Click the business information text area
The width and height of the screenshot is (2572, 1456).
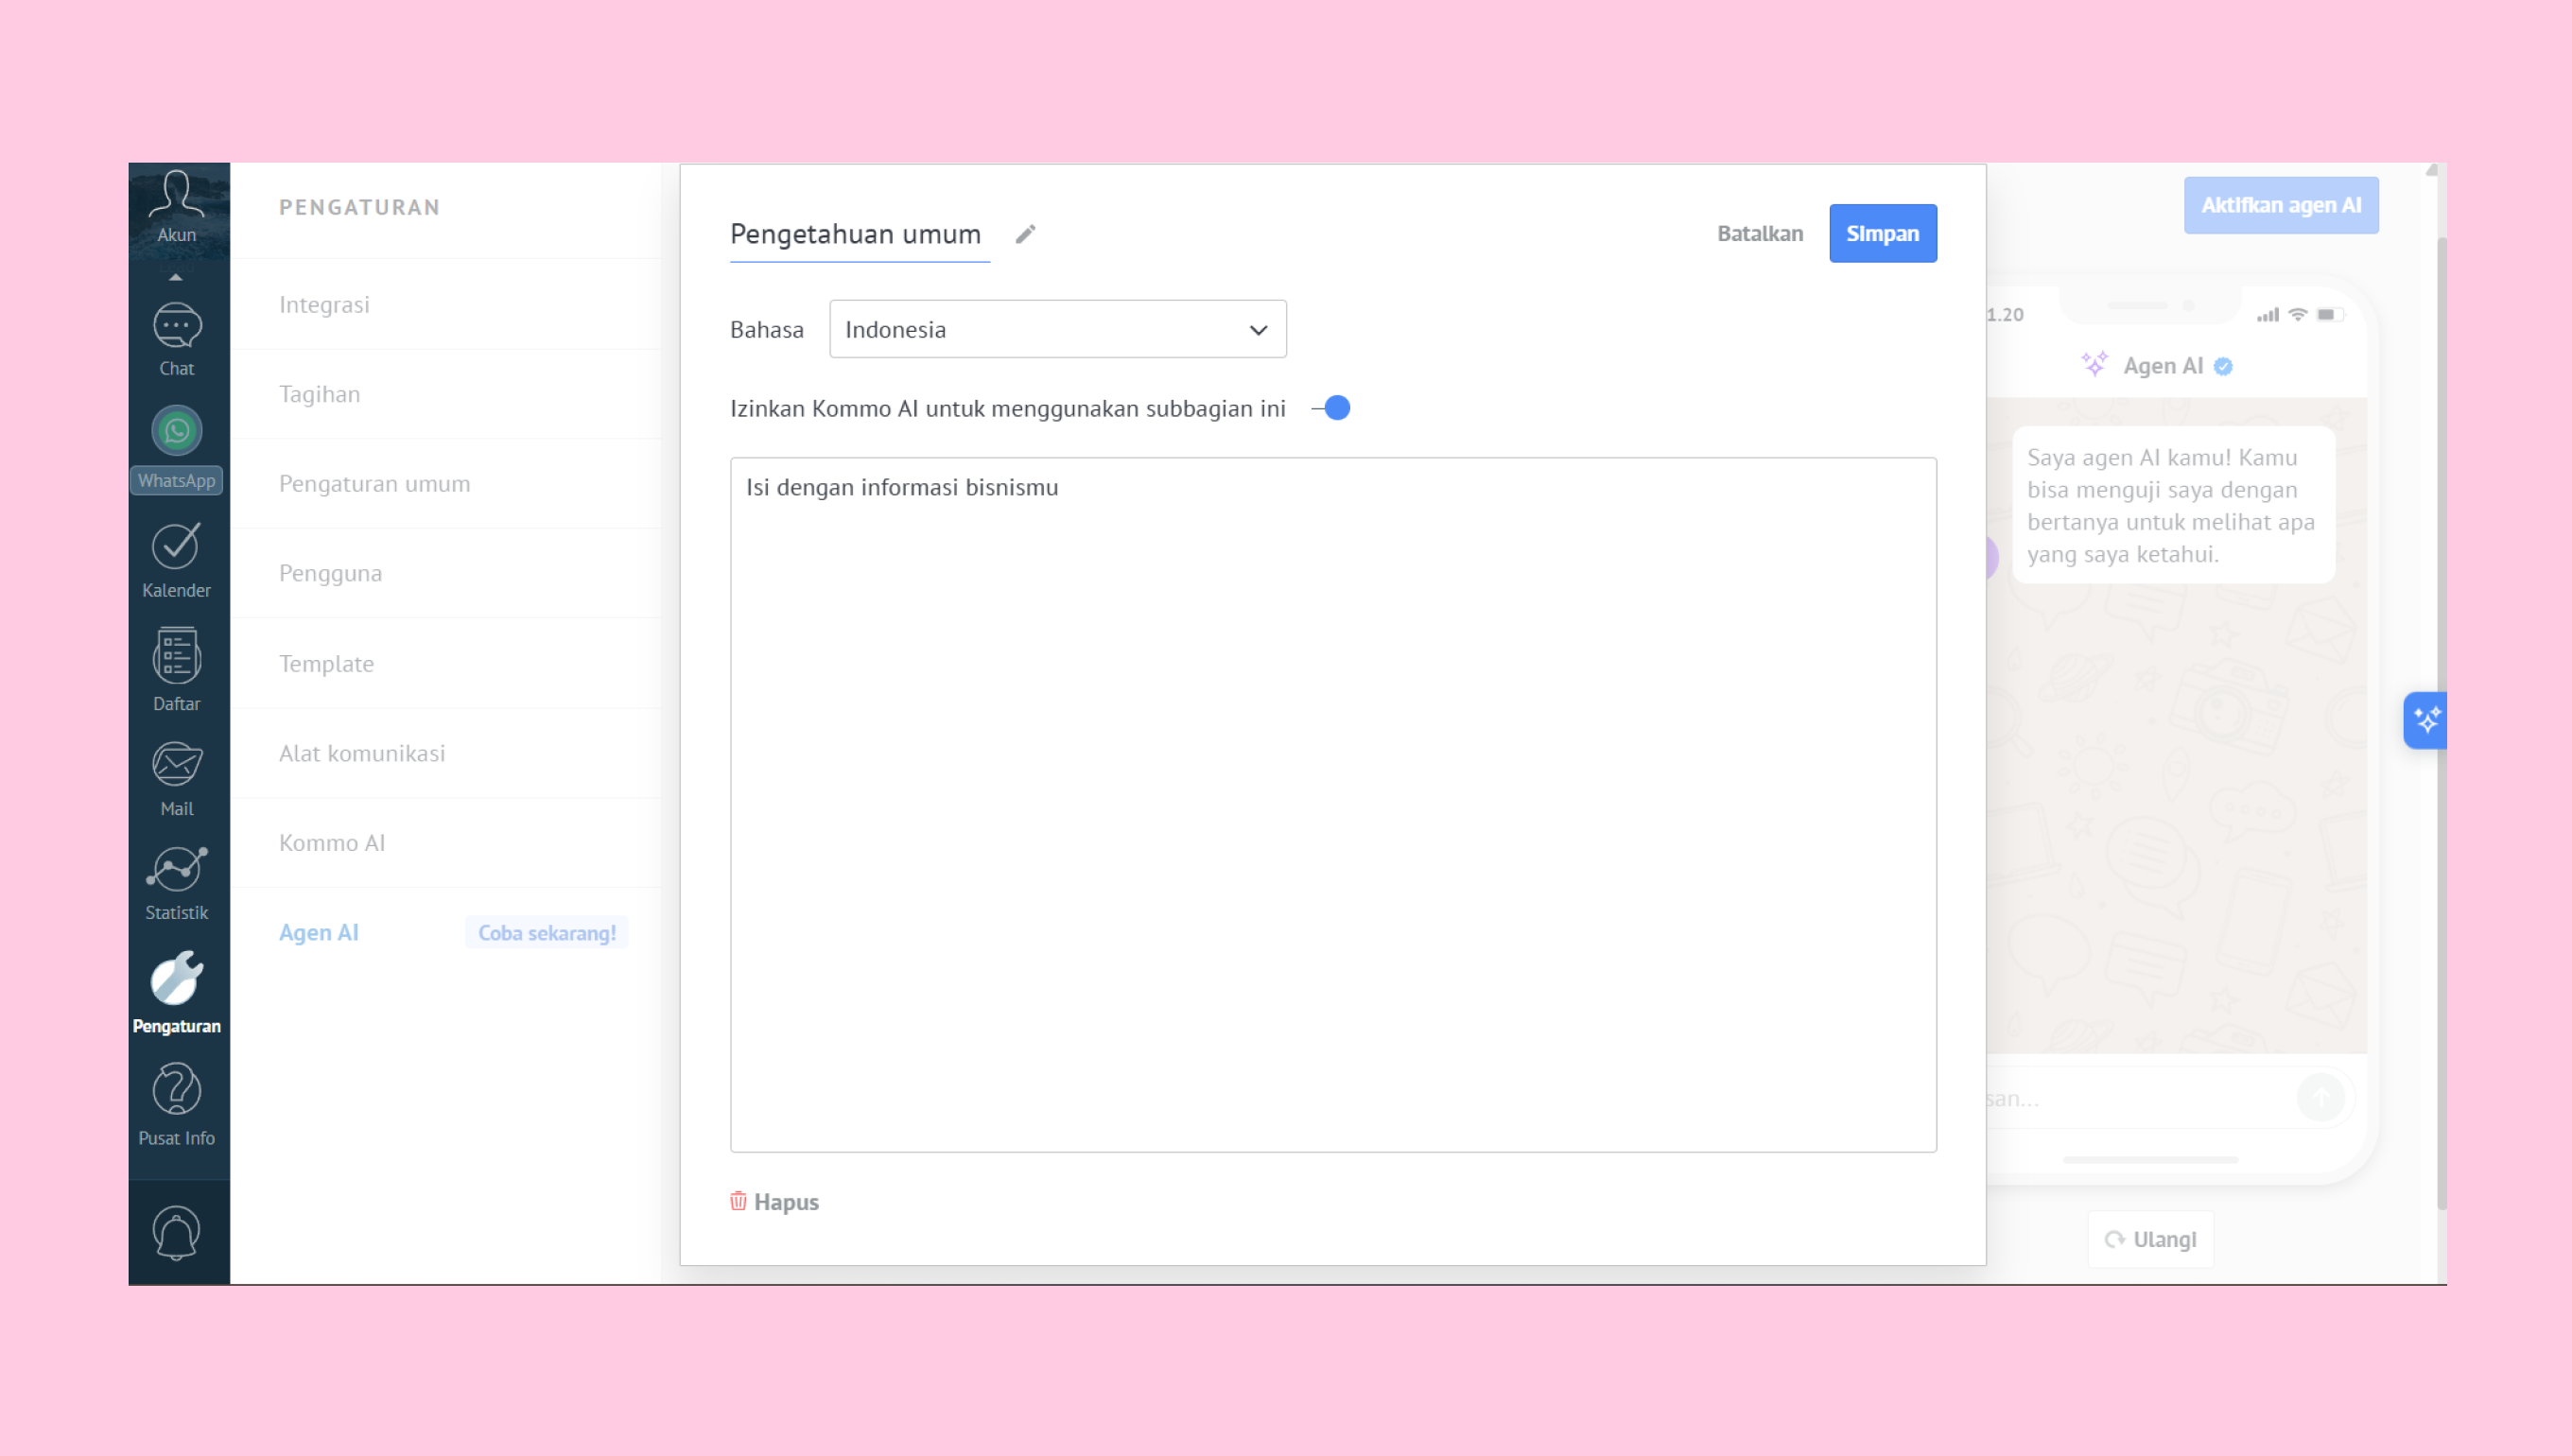pyautogui.click(x=1333, y=805)
